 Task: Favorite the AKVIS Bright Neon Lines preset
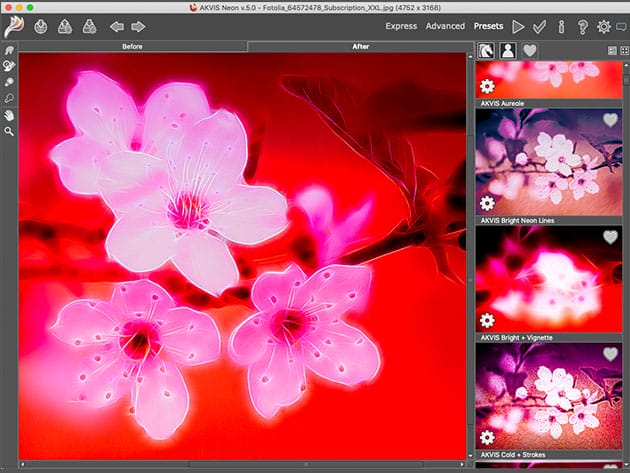(610, 121)
